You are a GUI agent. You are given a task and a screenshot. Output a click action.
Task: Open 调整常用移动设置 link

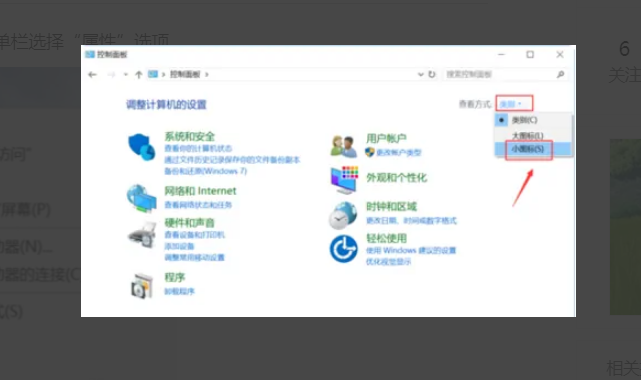click(x=194, y=257)
